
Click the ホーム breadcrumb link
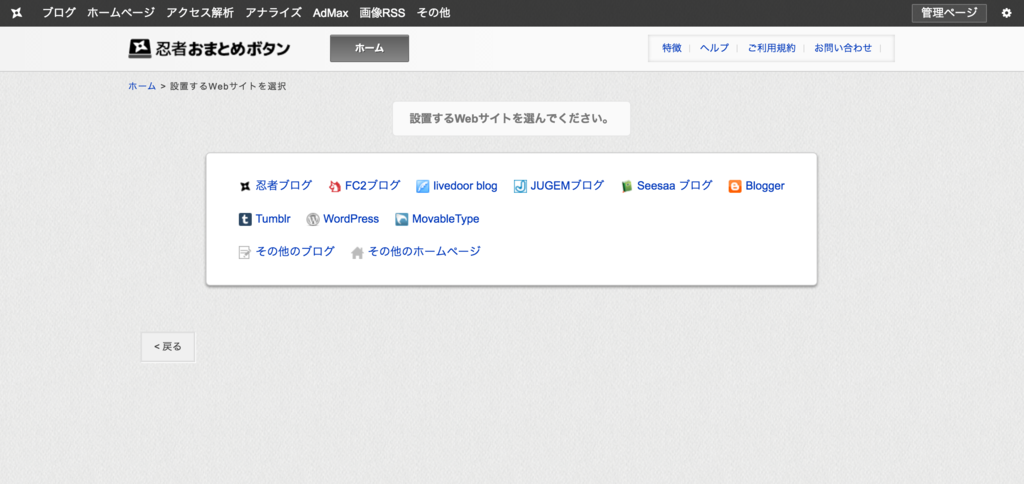(142, 86)
